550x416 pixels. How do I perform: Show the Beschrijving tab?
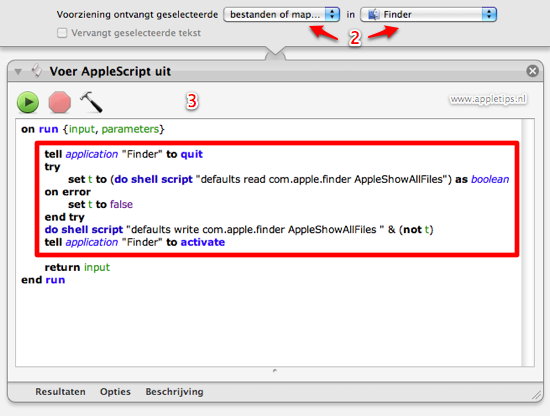pyautogui.click(x=174, y=392)
